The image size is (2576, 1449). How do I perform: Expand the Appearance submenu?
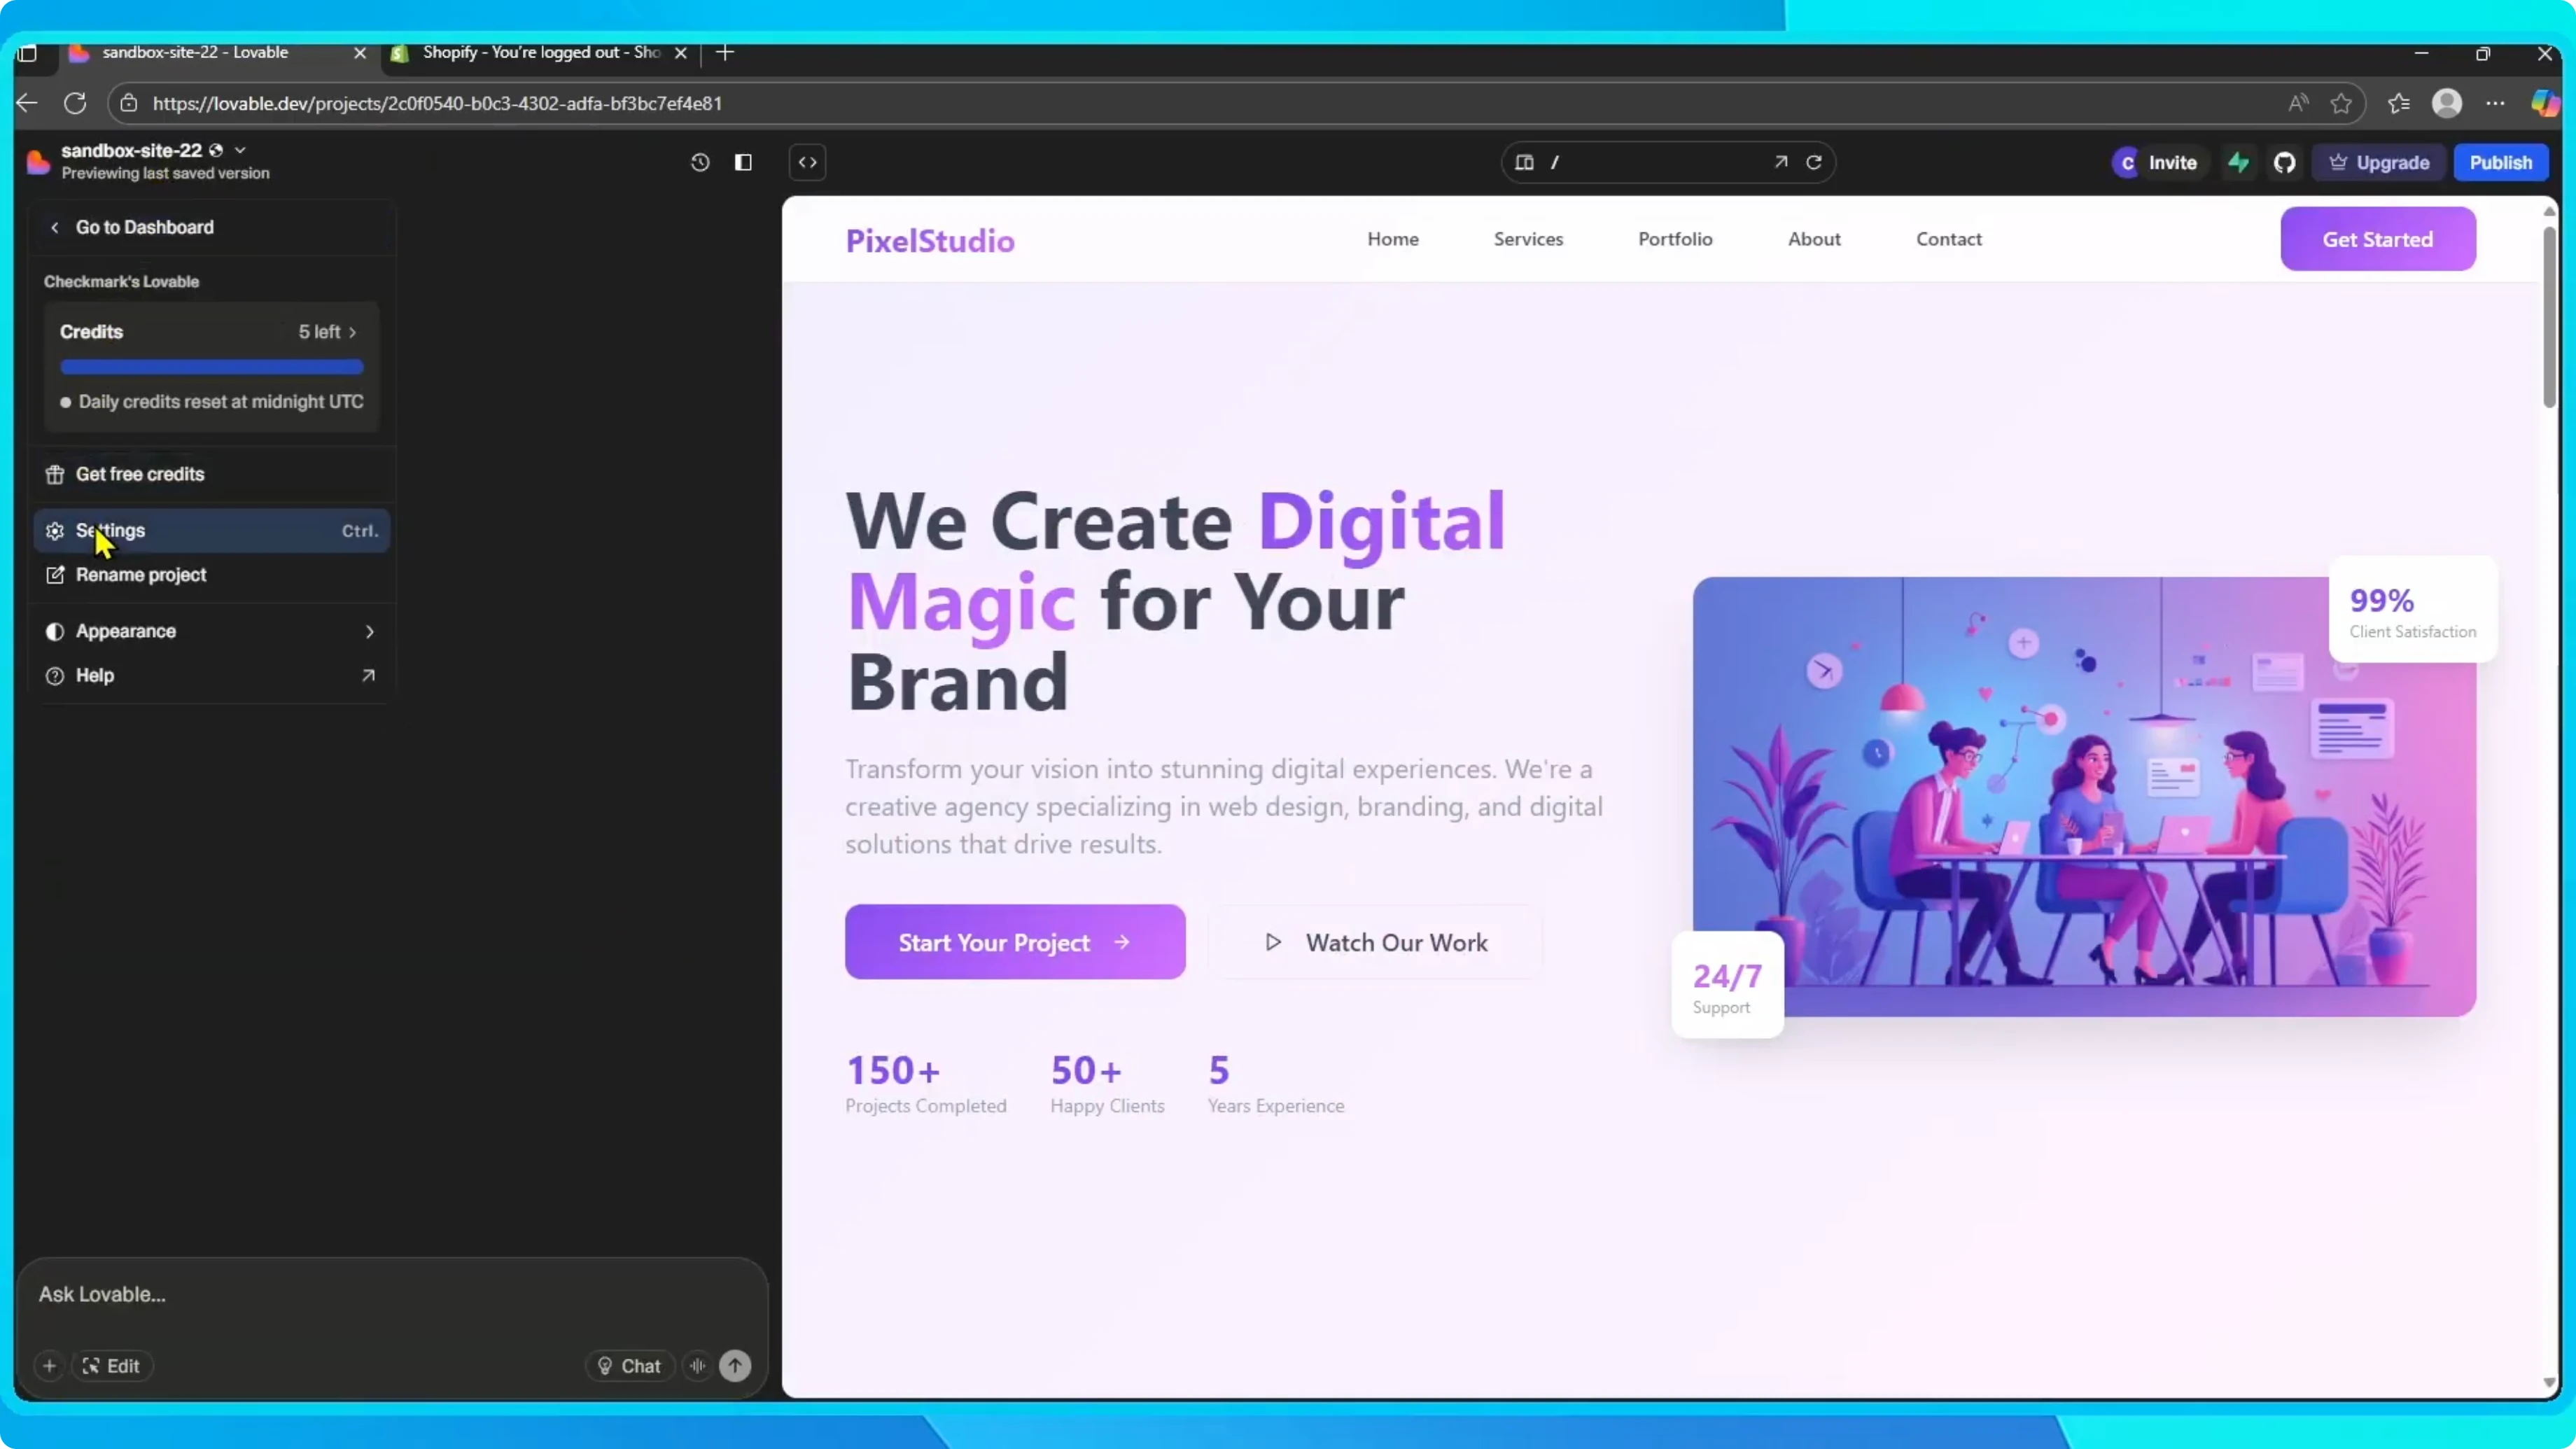[212, 631]
